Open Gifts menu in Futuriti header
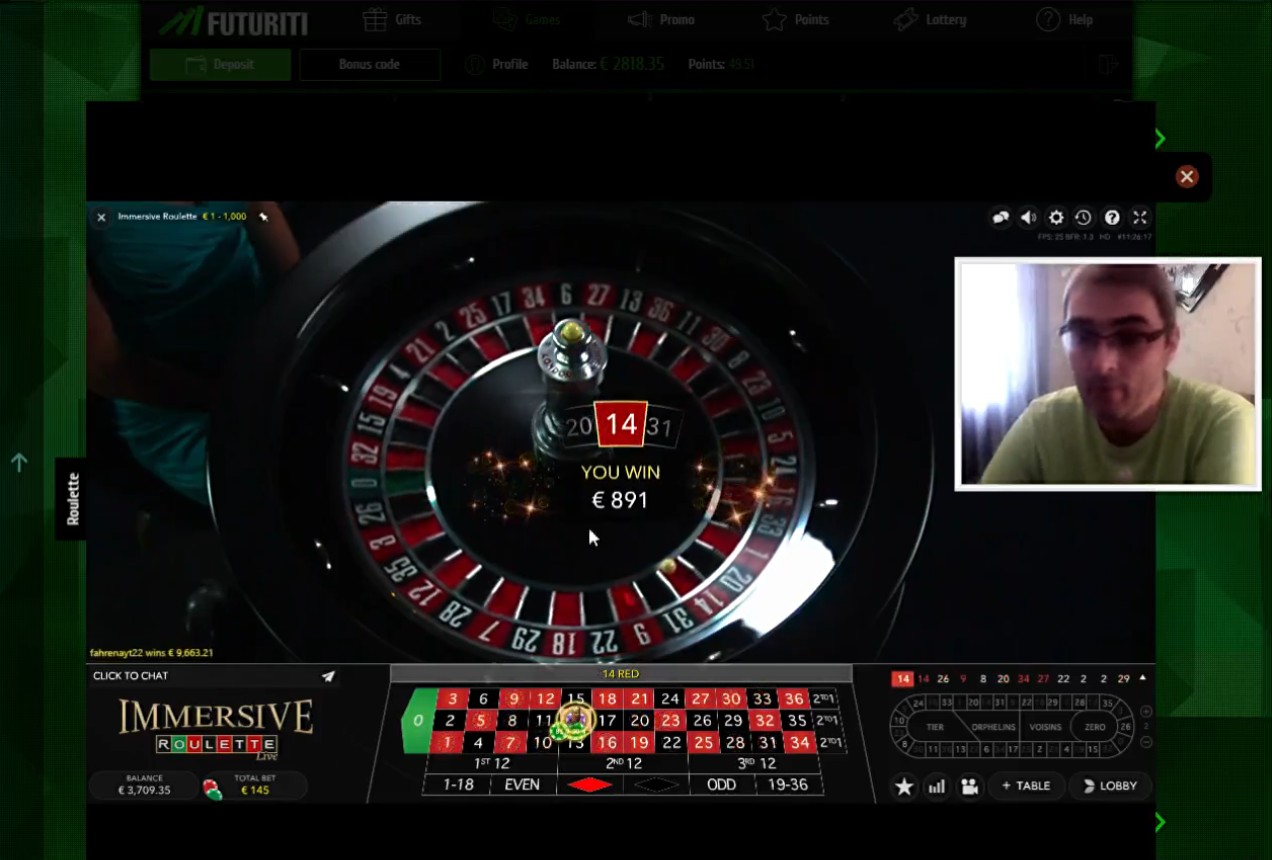 click(391, 20)
